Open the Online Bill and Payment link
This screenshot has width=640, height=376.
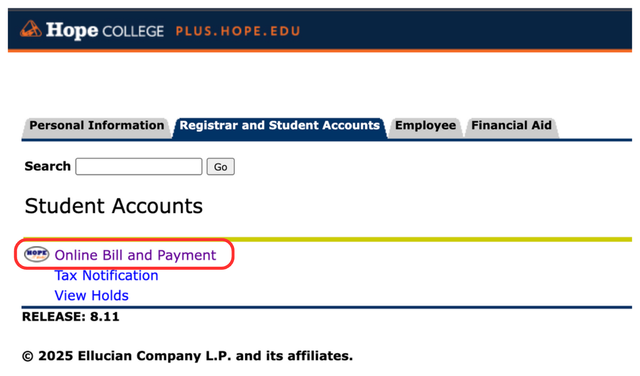click(x=135, y=255)
